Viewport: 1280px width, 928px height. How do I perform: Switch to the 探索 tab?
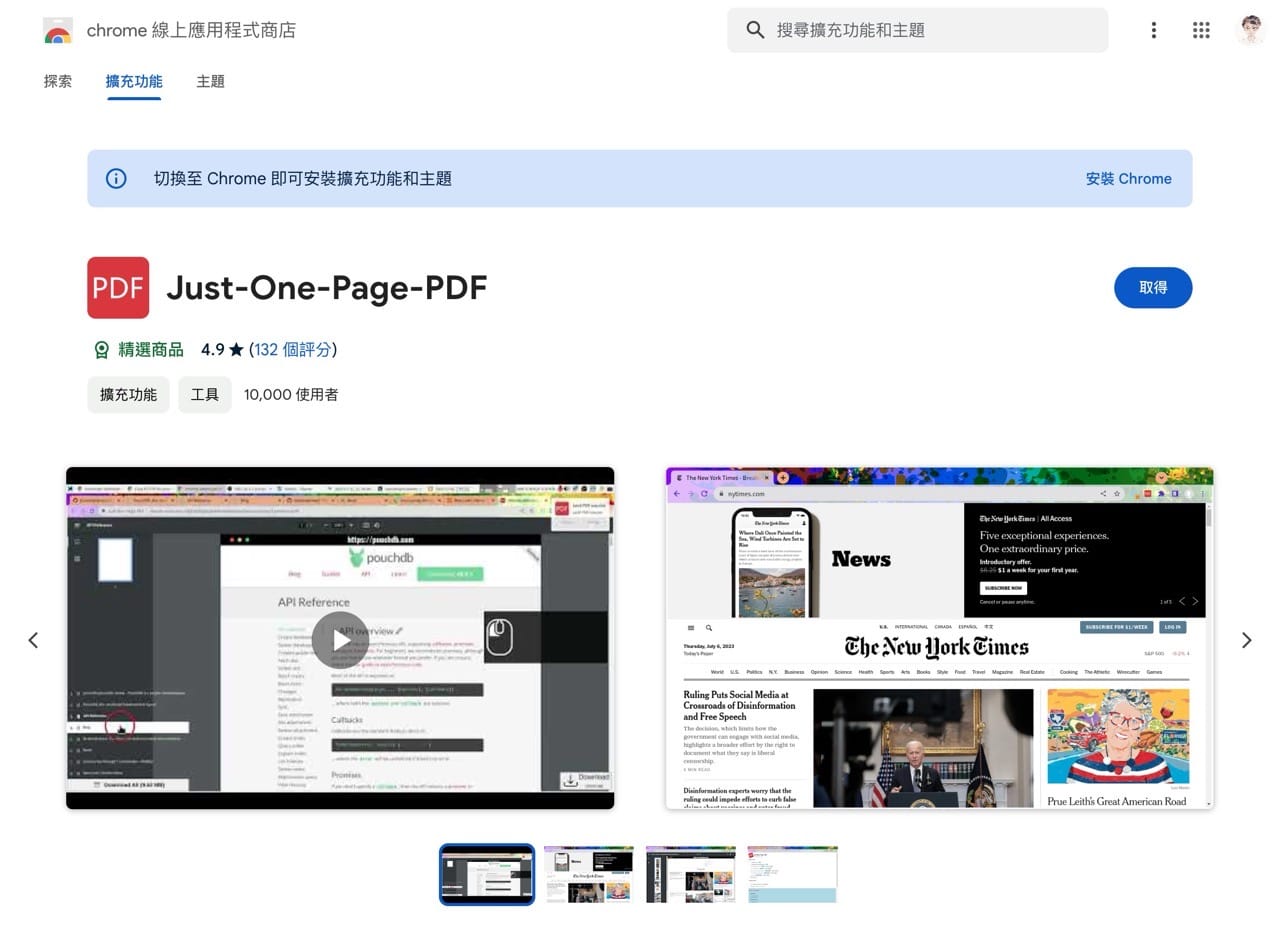58,81
